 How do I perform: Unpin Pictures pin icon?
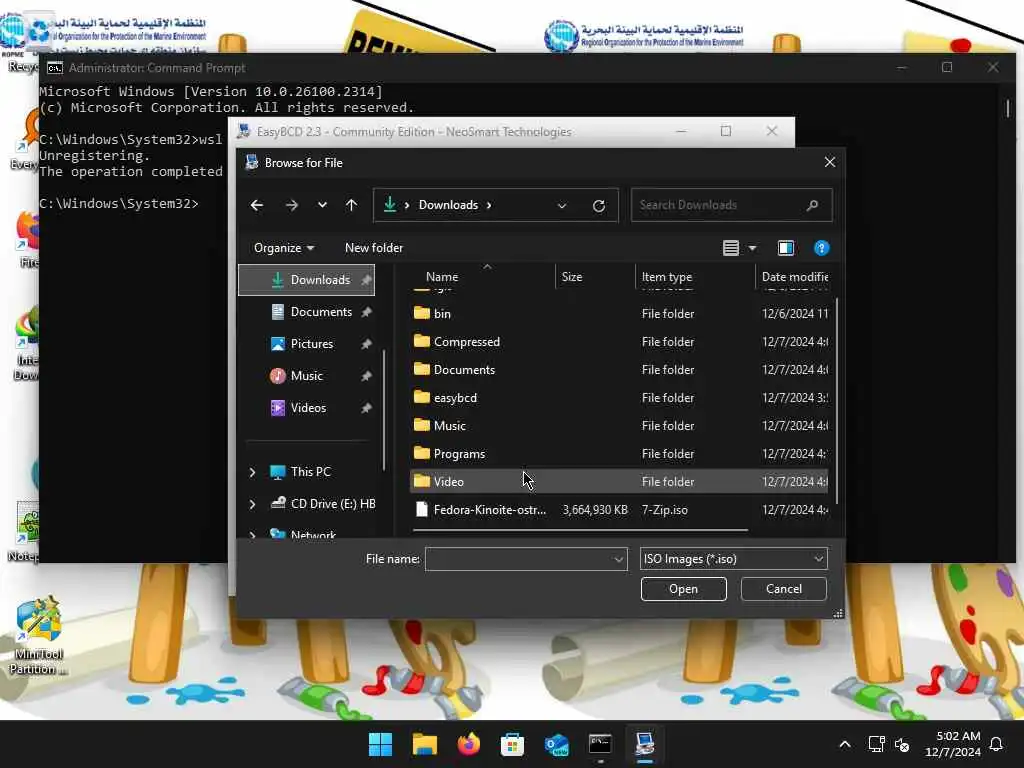(366, 344)
